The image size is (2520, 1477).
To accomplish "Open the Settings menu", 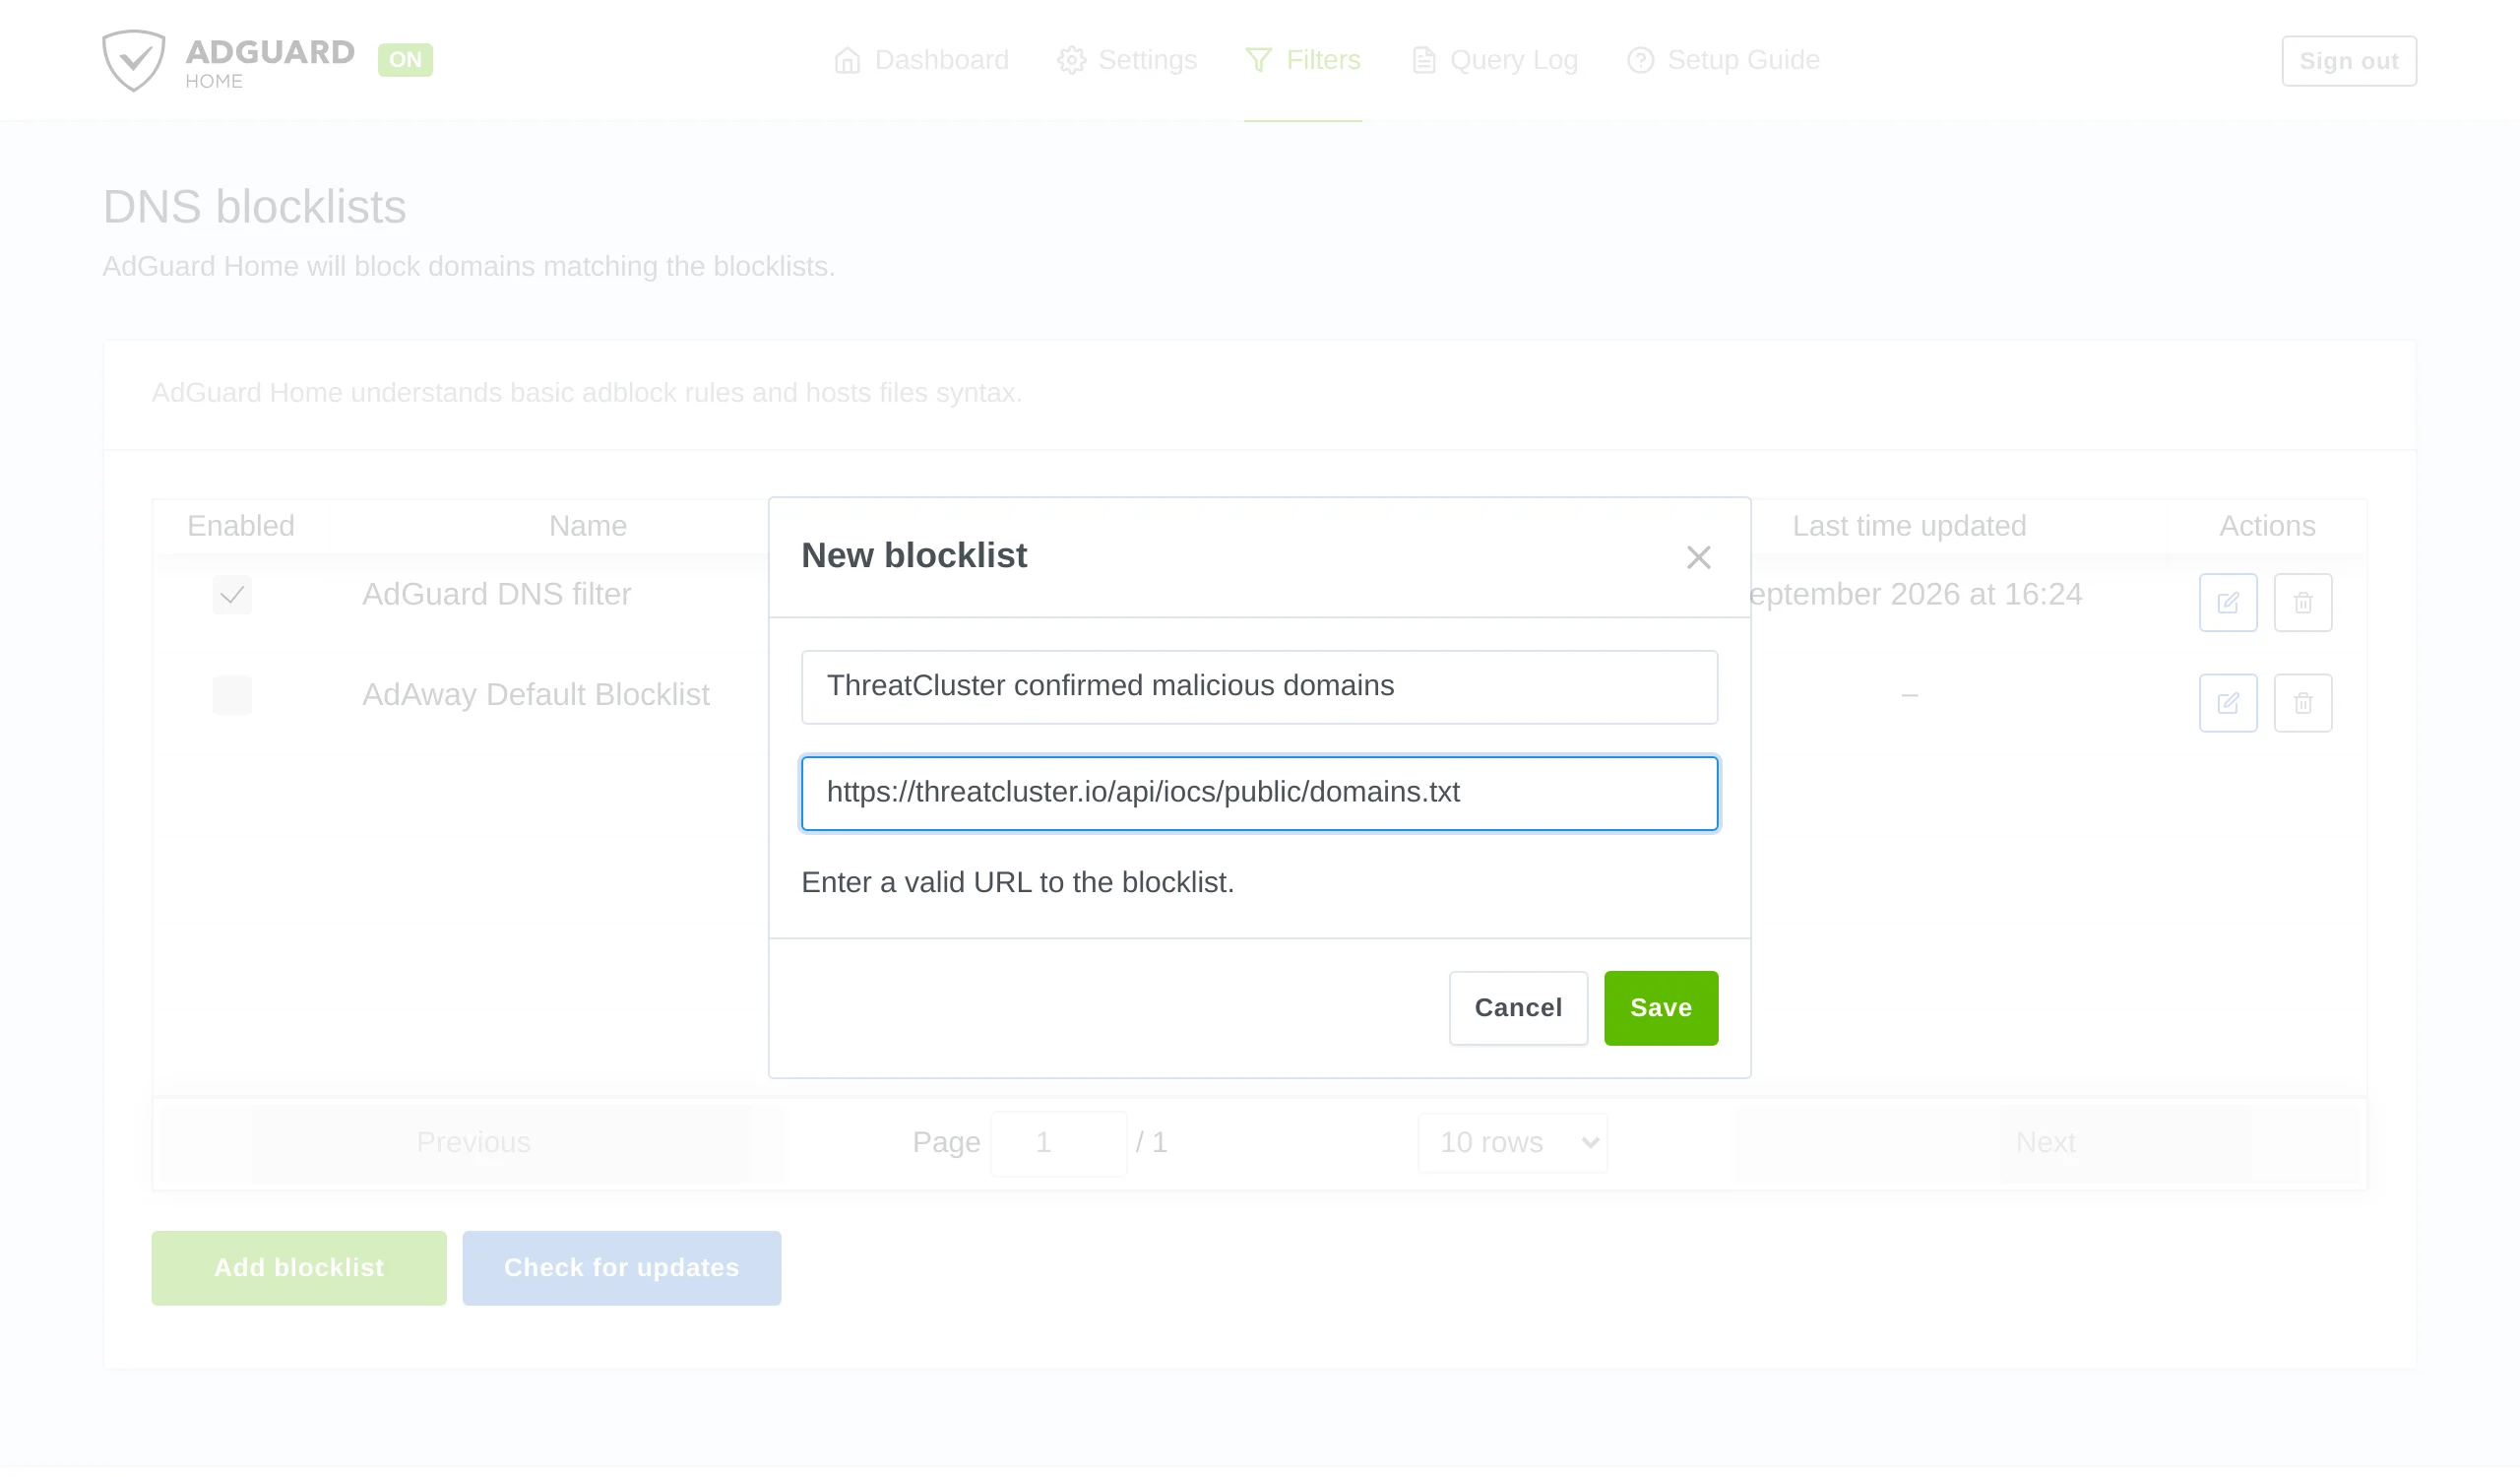I will 1127,60.
